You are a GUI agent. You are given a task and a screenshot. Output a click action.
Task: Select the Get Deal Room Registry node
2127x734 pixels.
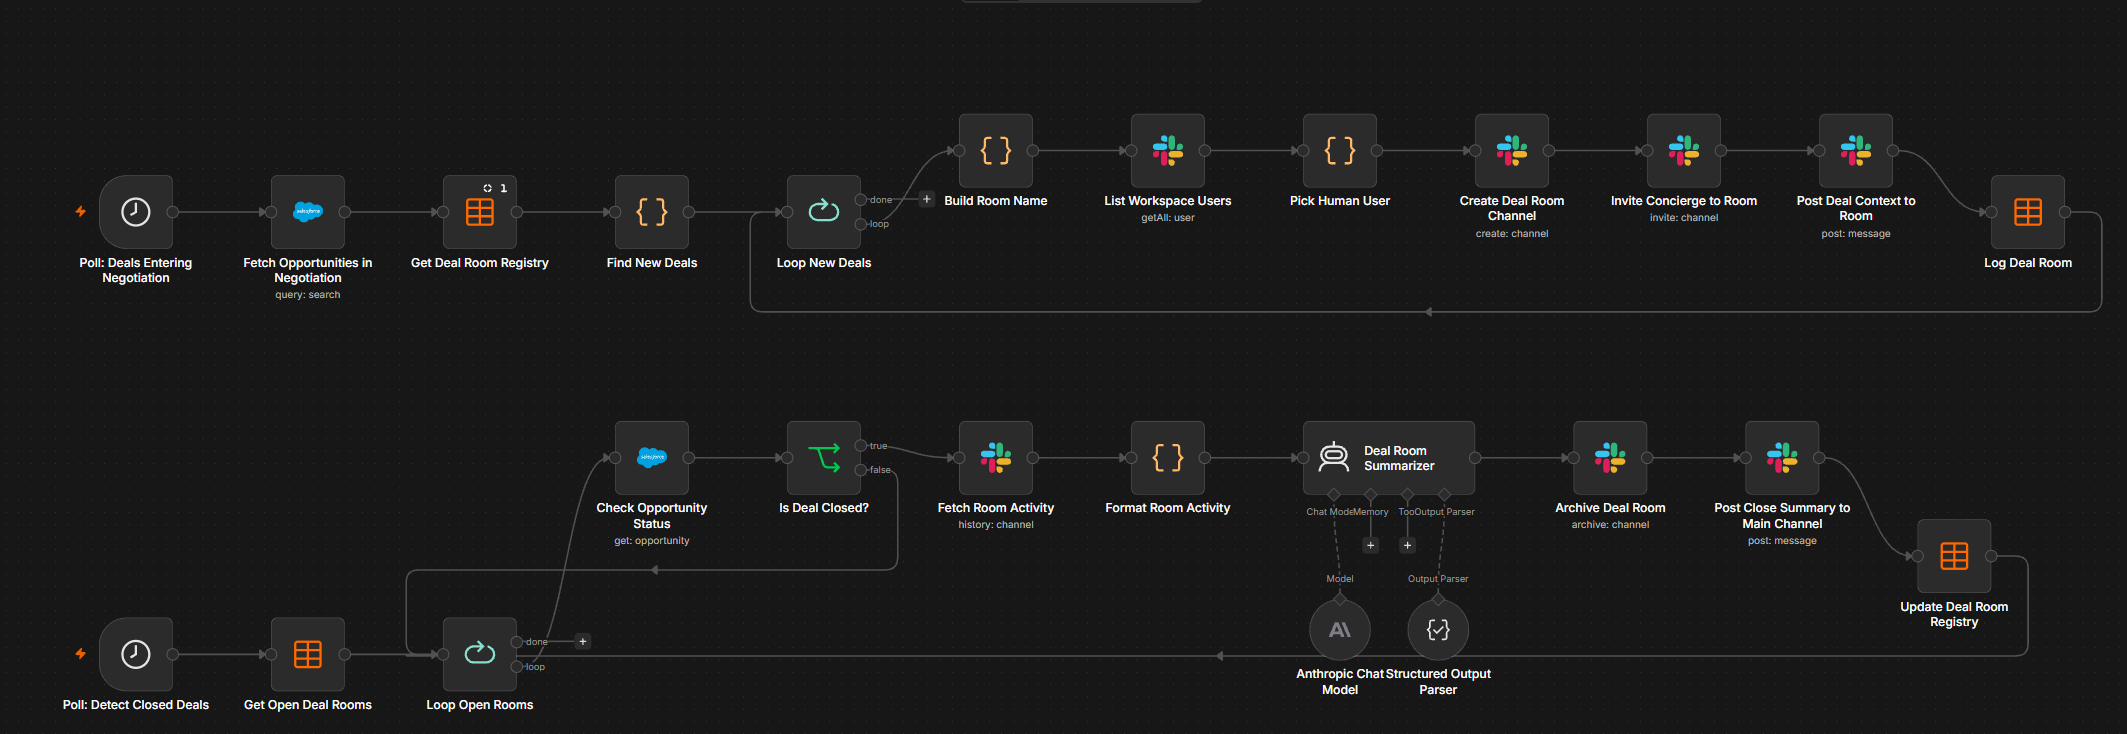coord(480,212)
